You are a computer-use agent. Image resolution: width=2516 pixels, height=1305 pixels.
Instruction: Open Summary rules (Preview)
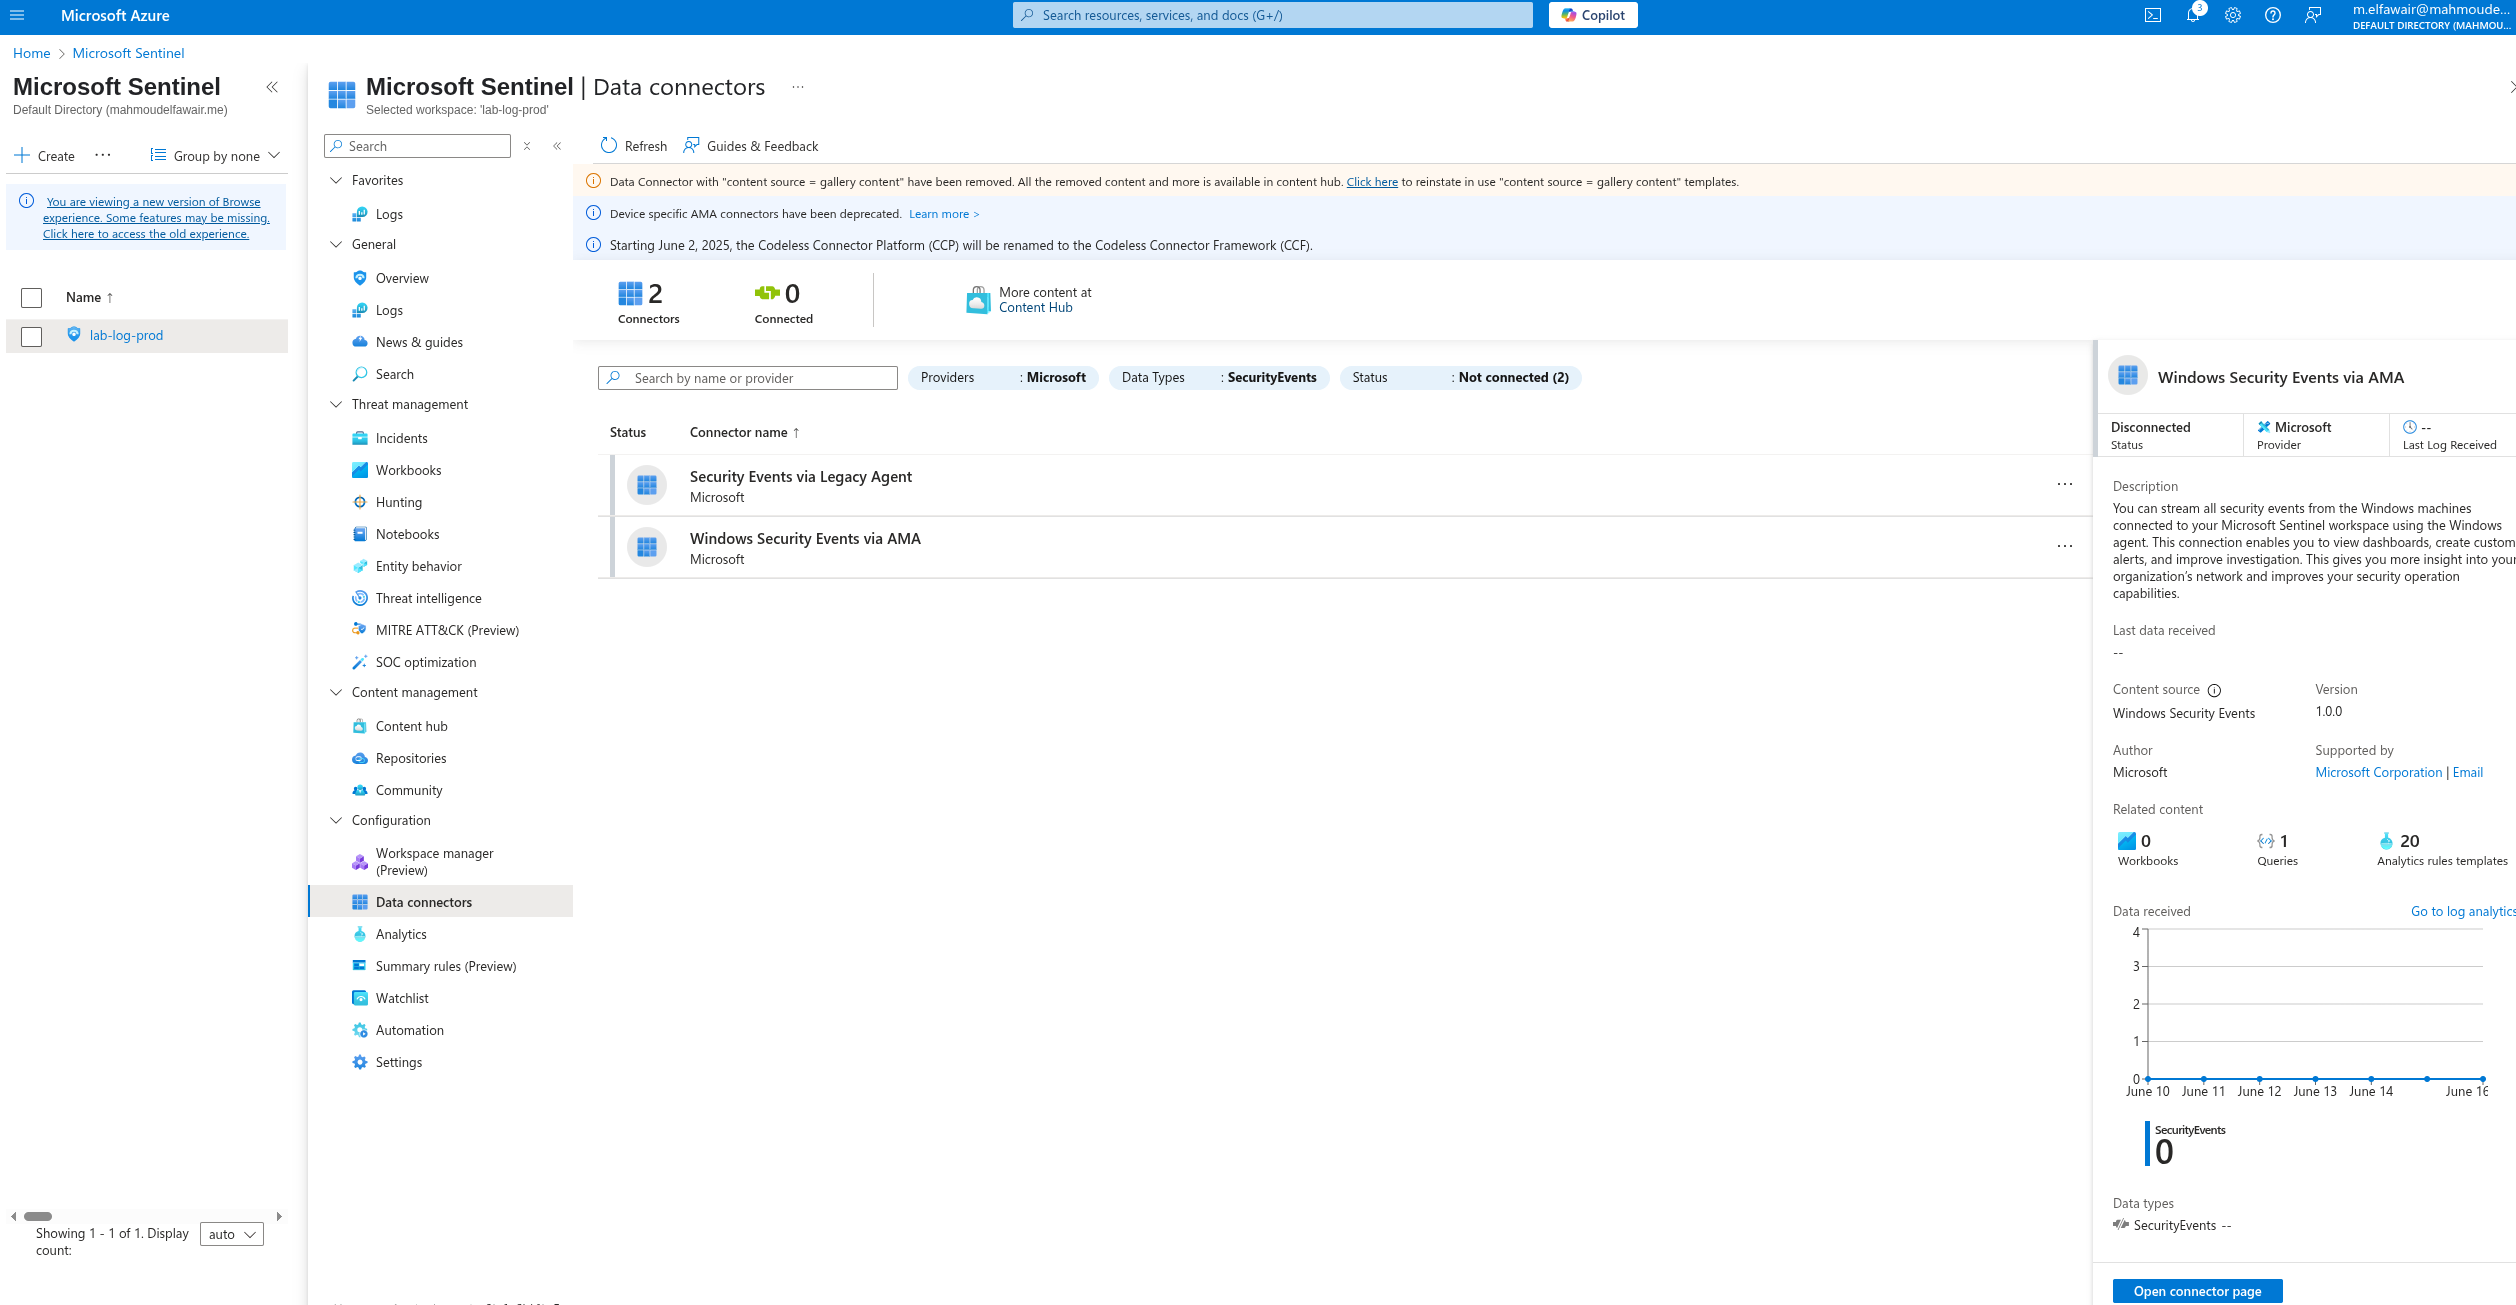pyautogui.click(x=445, y=966)
